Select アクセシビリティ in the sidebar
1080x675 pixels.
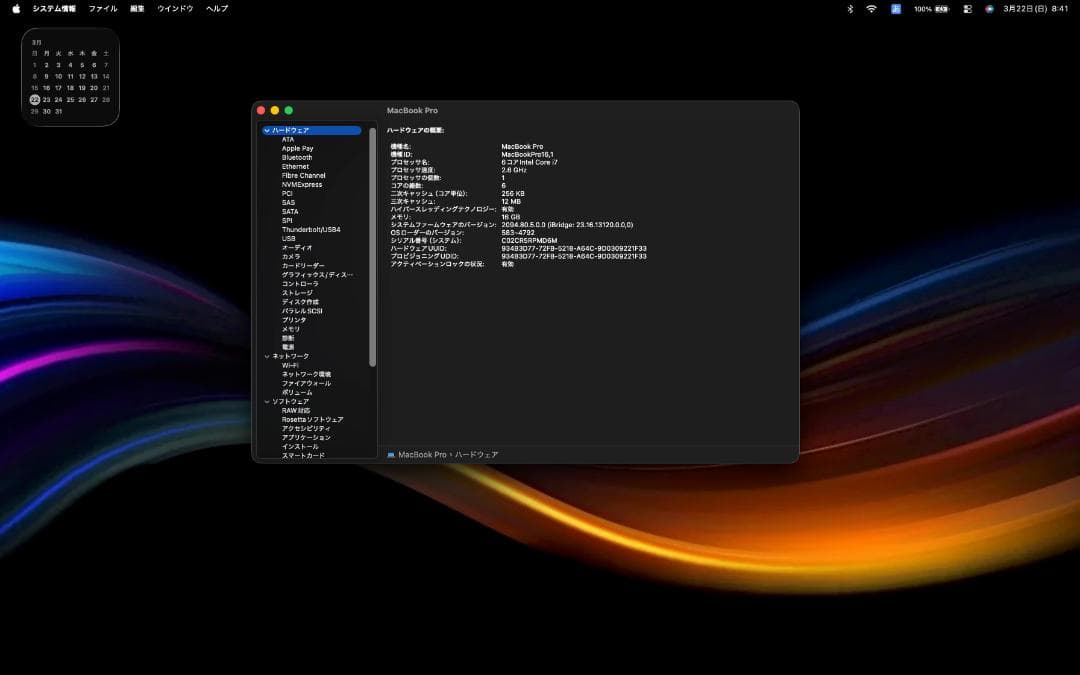pos(307,428)
